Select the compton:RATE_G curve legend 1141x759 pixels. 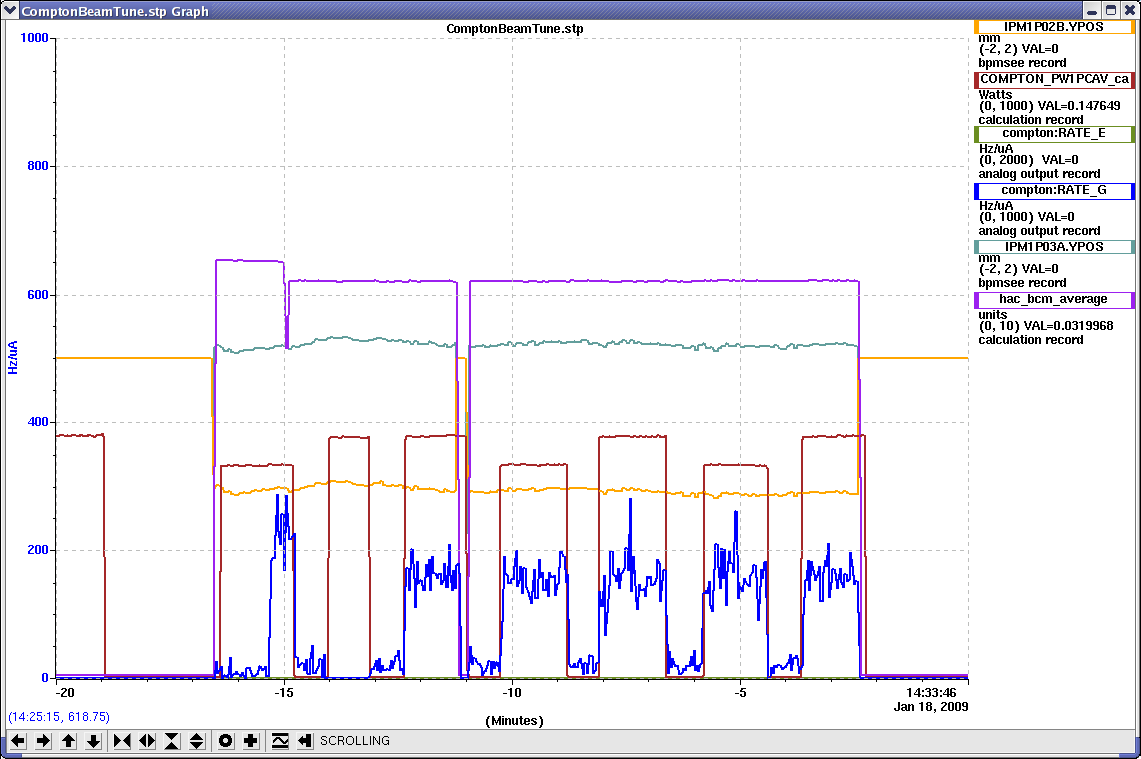point(1054,190)
